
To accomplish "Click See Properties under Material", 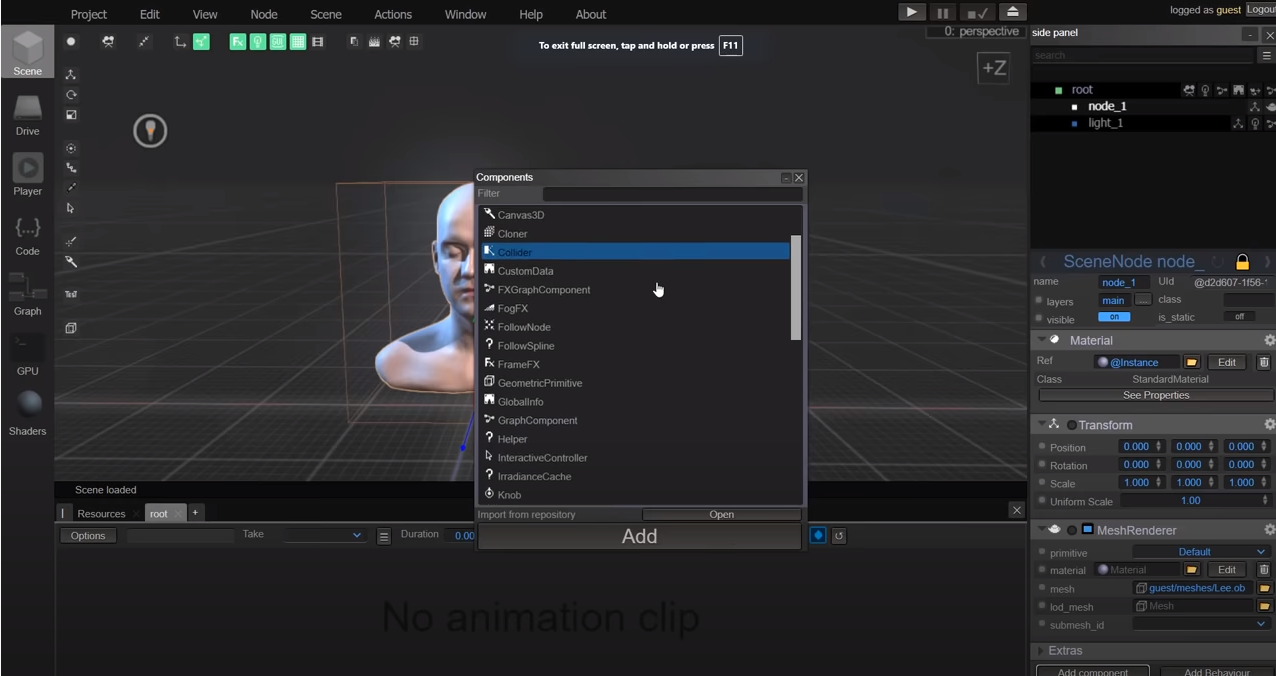I will tap(1156, 394).
